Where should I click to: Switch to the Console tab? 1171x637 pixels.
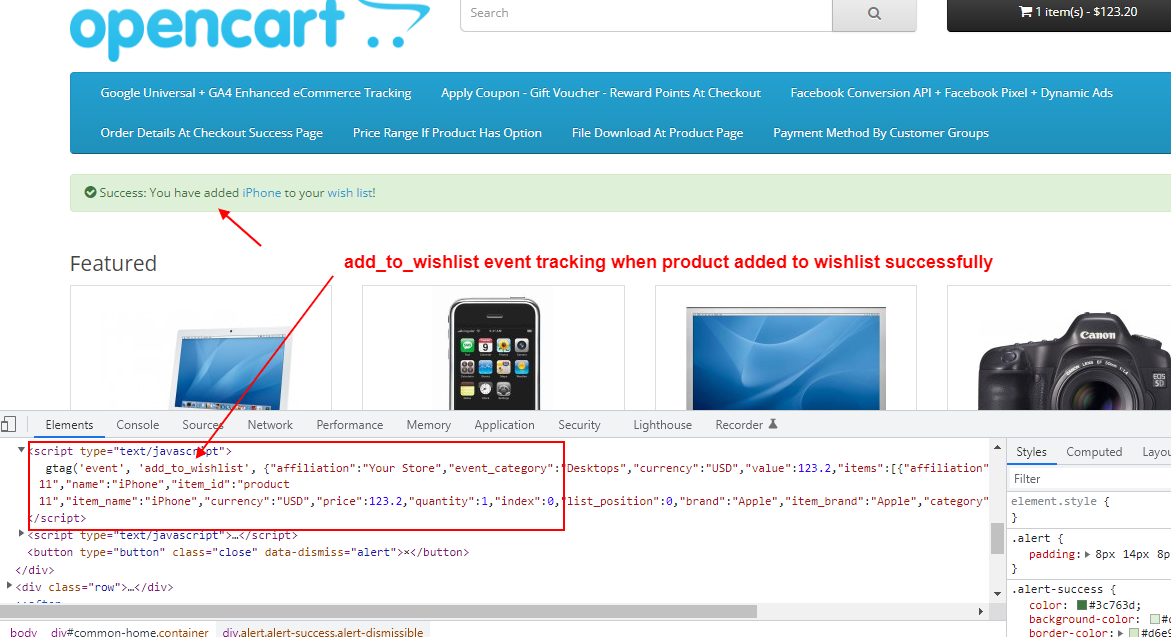(x=137, y=425)
